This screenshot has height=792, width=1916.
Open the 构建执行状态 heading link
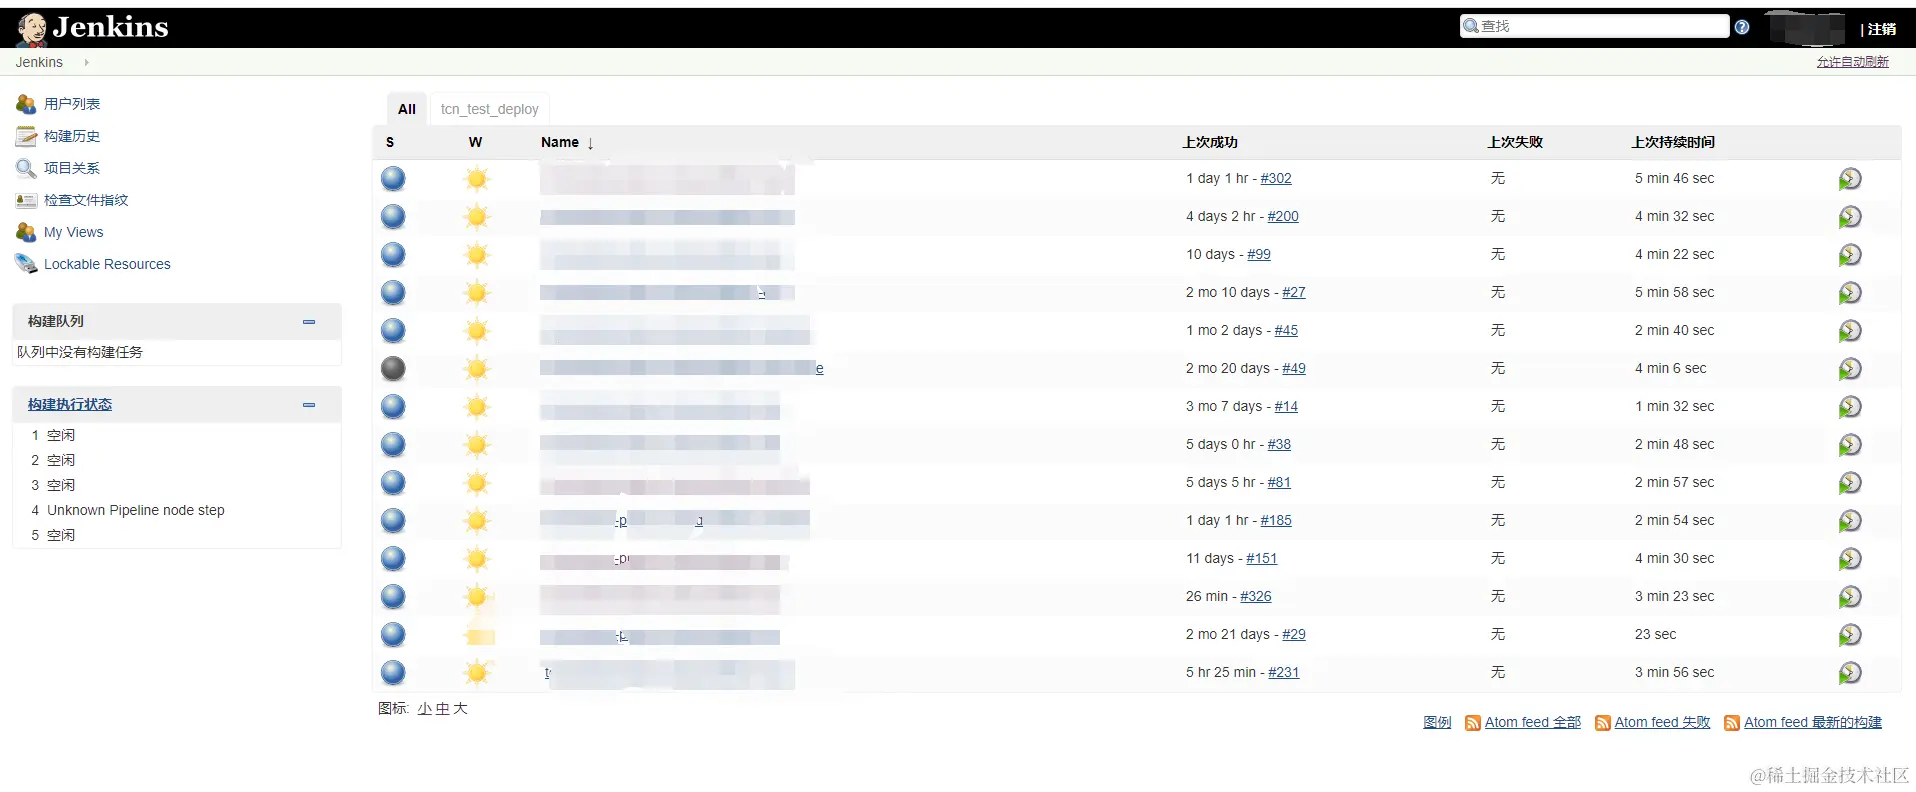coord(70,405)
